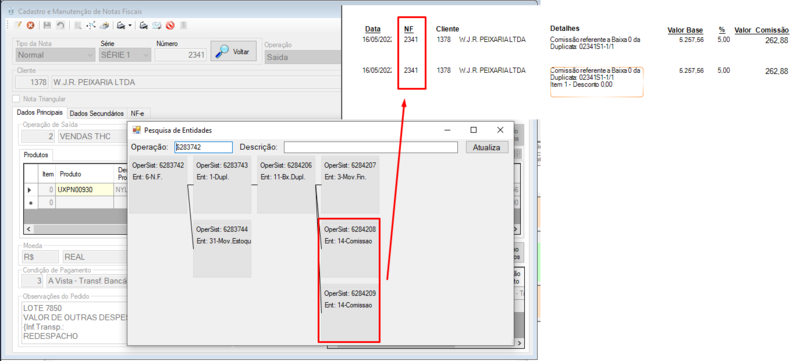Click the NF column header in report
Image resolution: width=800 pixels, height=361 pixels.
click(x=409, y=30)
